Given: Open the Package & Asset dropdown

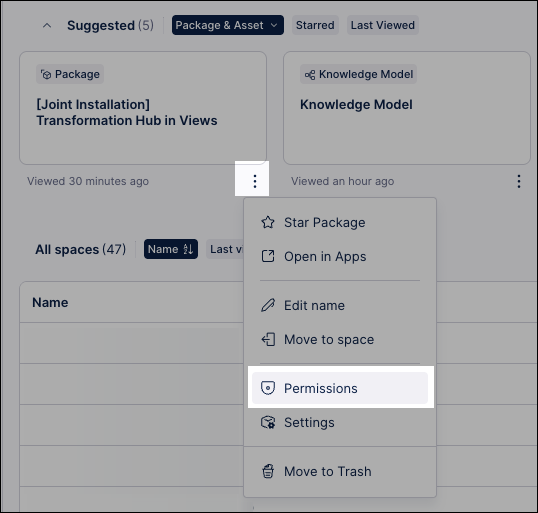Looking at the screenshot, I should [x=227, y=25].
